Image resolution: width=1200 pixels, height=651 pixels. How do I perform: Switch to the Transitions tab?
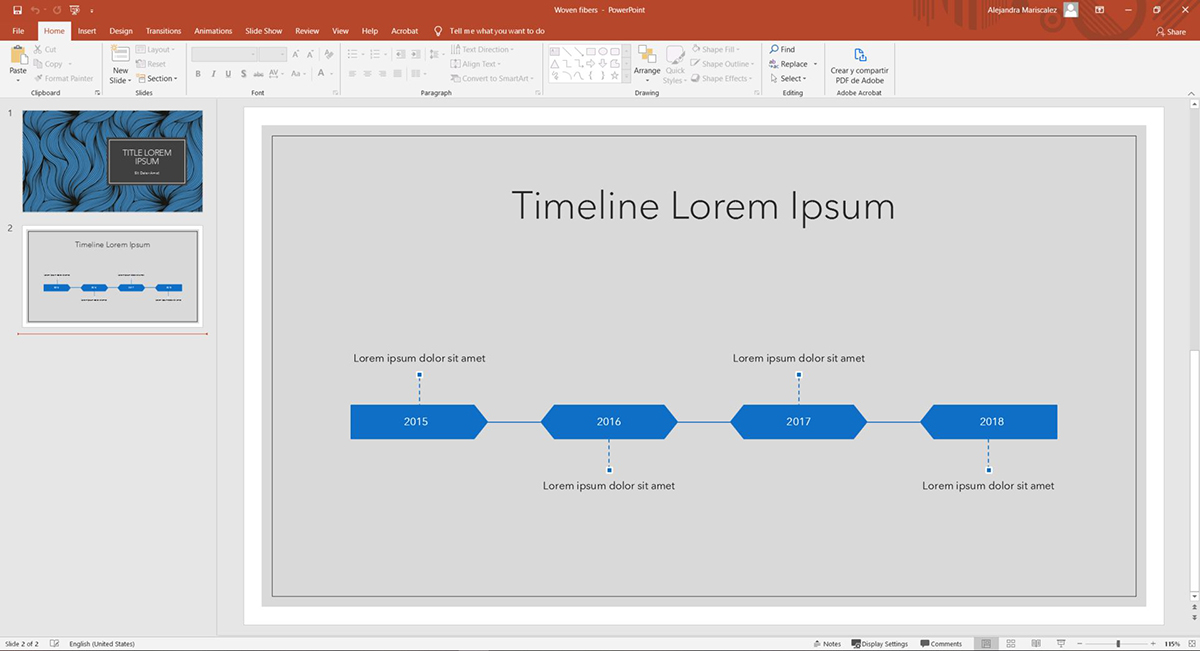click(163, 31)
